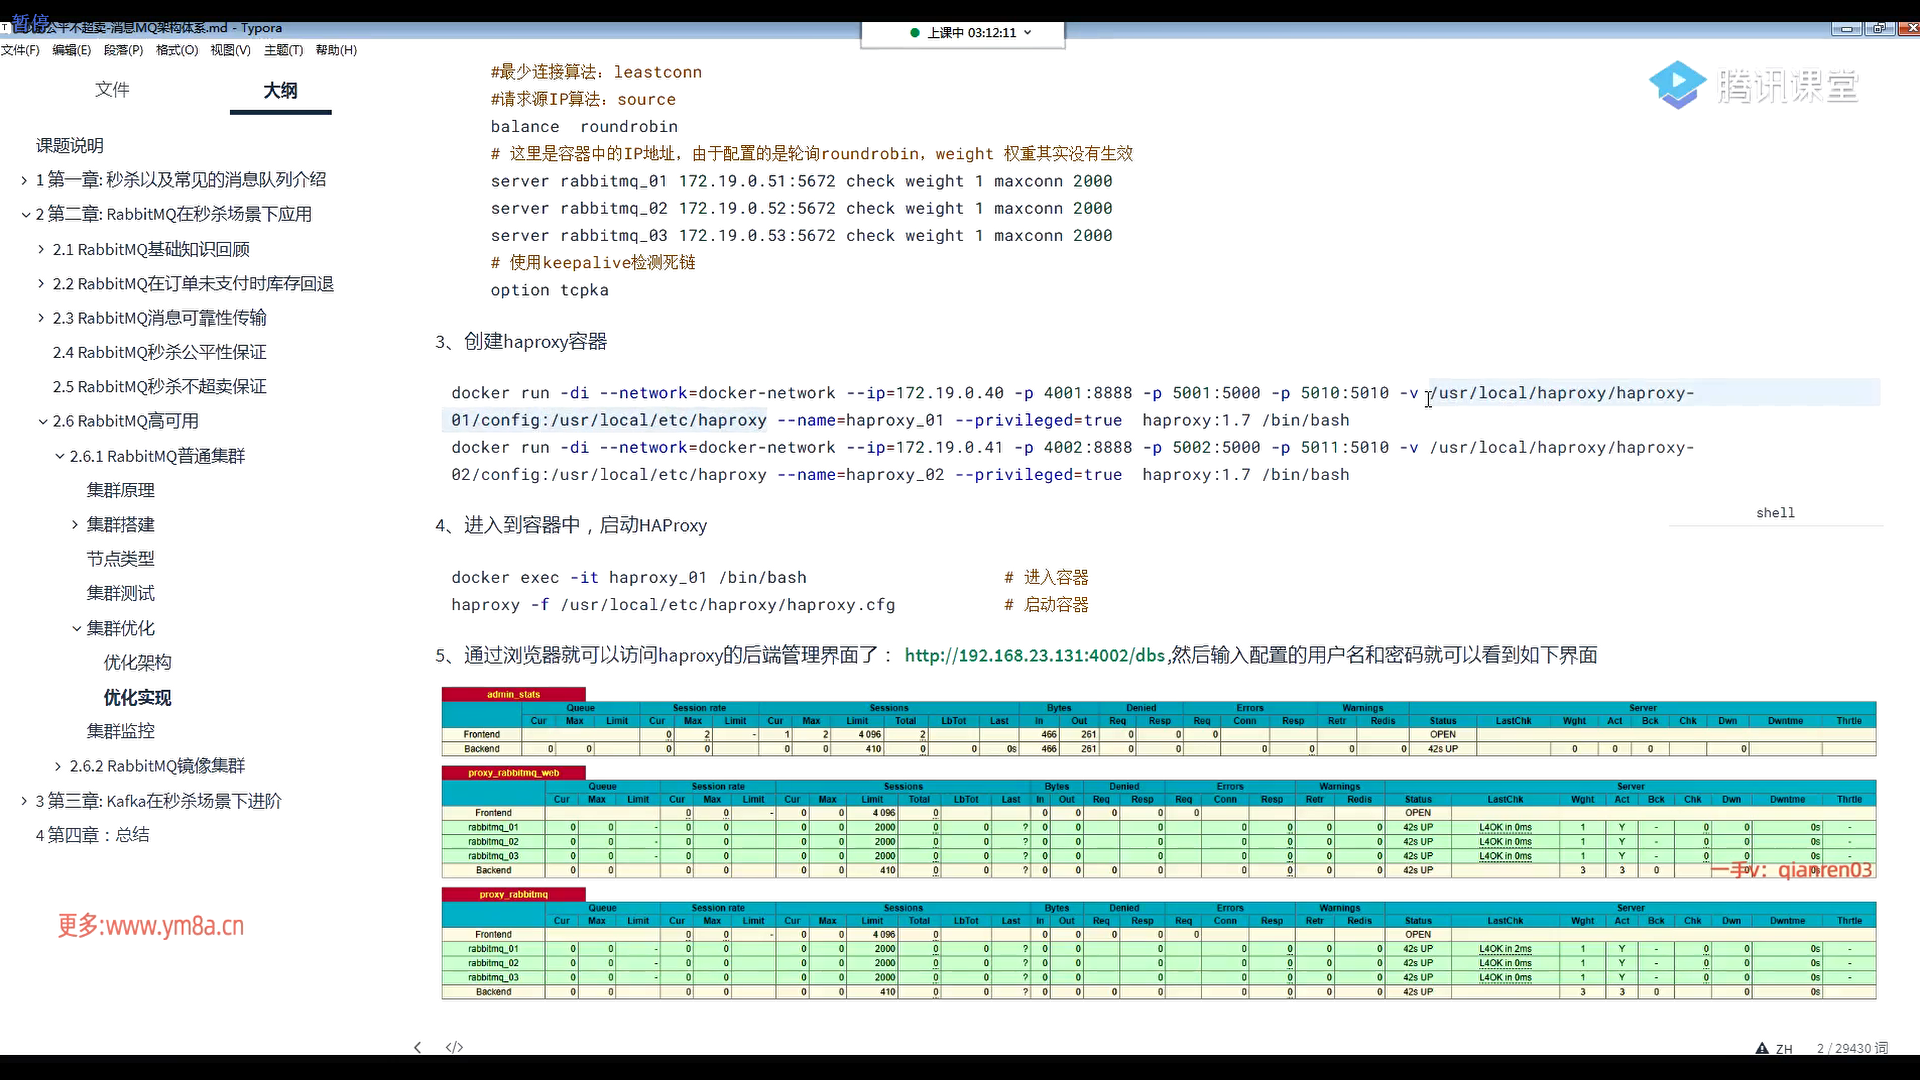Click the spell check warning icon
This screenshot has width=1920, height=1080.
click(1762, 1048)
